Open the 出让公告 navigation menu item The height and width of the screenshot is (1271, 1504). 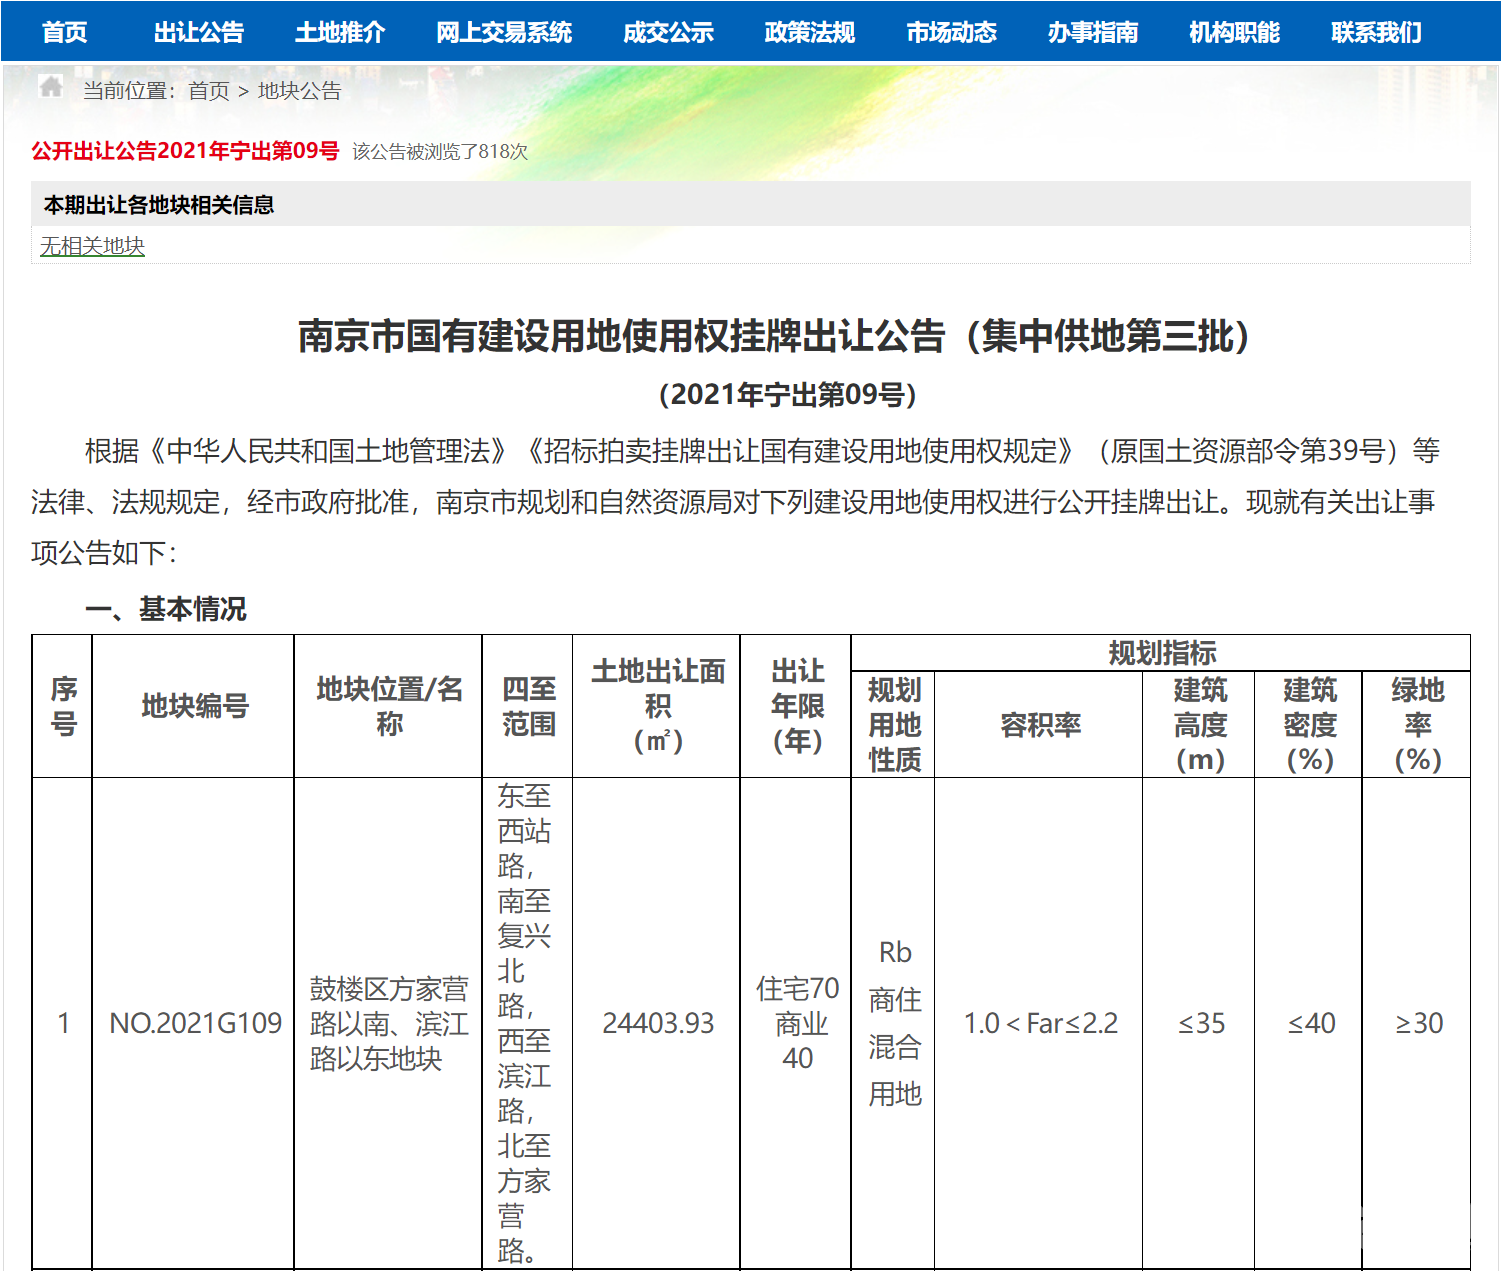[199, 31]
